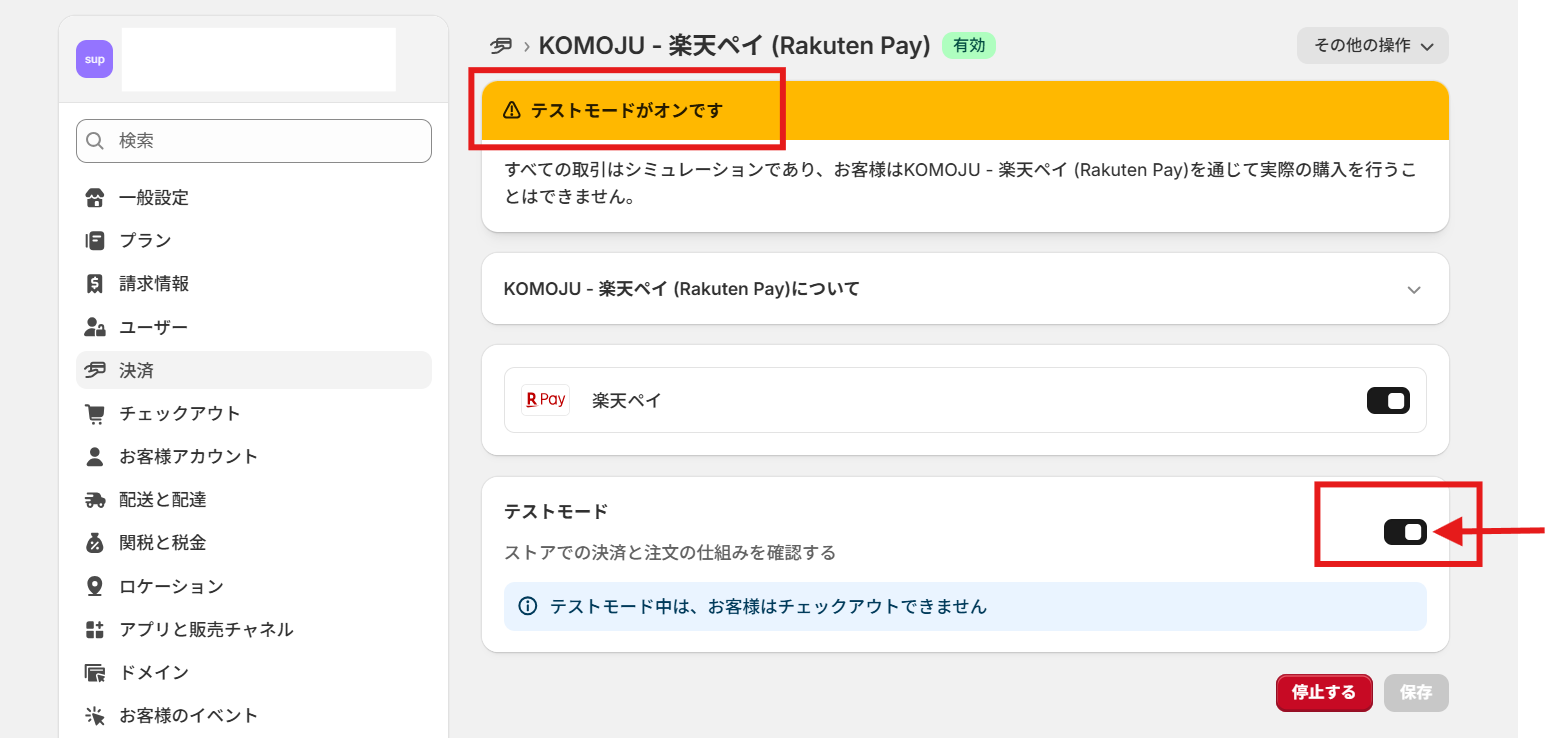
Task: Open ロケーション via its location pin icon
Action: point(94,586)
